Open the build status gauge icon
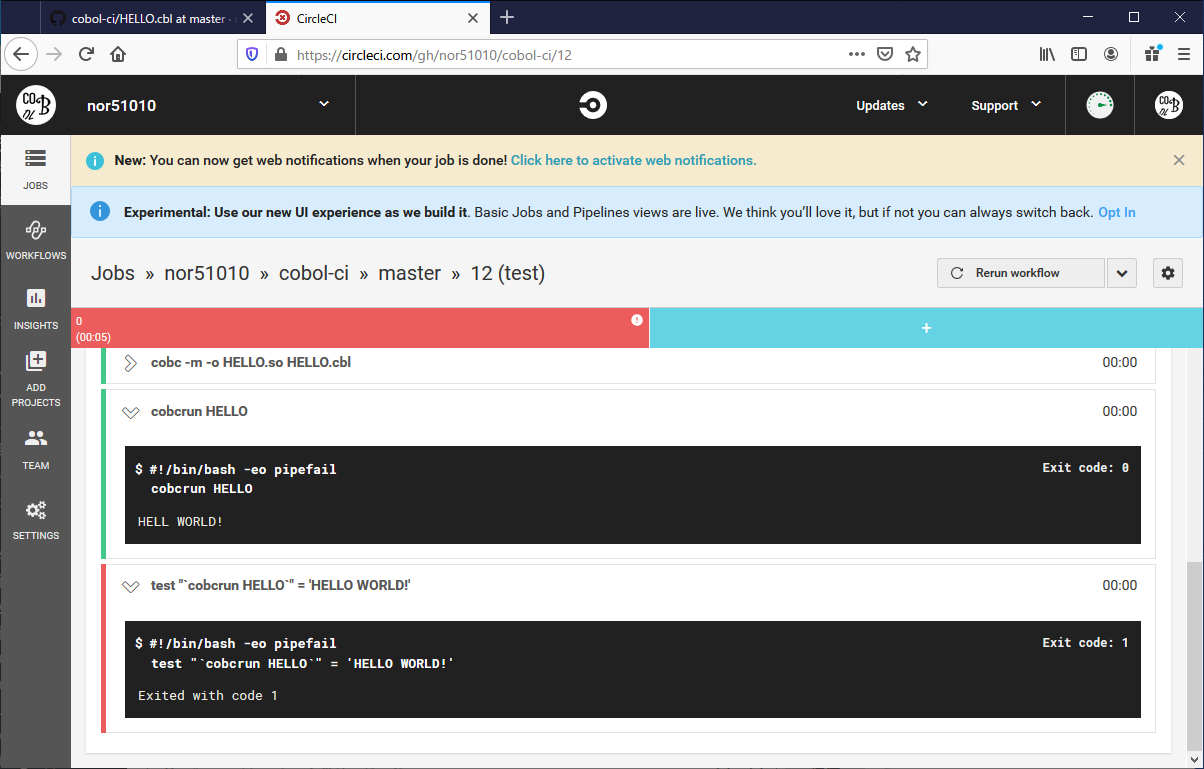The width and height of the screenshot is (1204, 769). [1100, 105]
